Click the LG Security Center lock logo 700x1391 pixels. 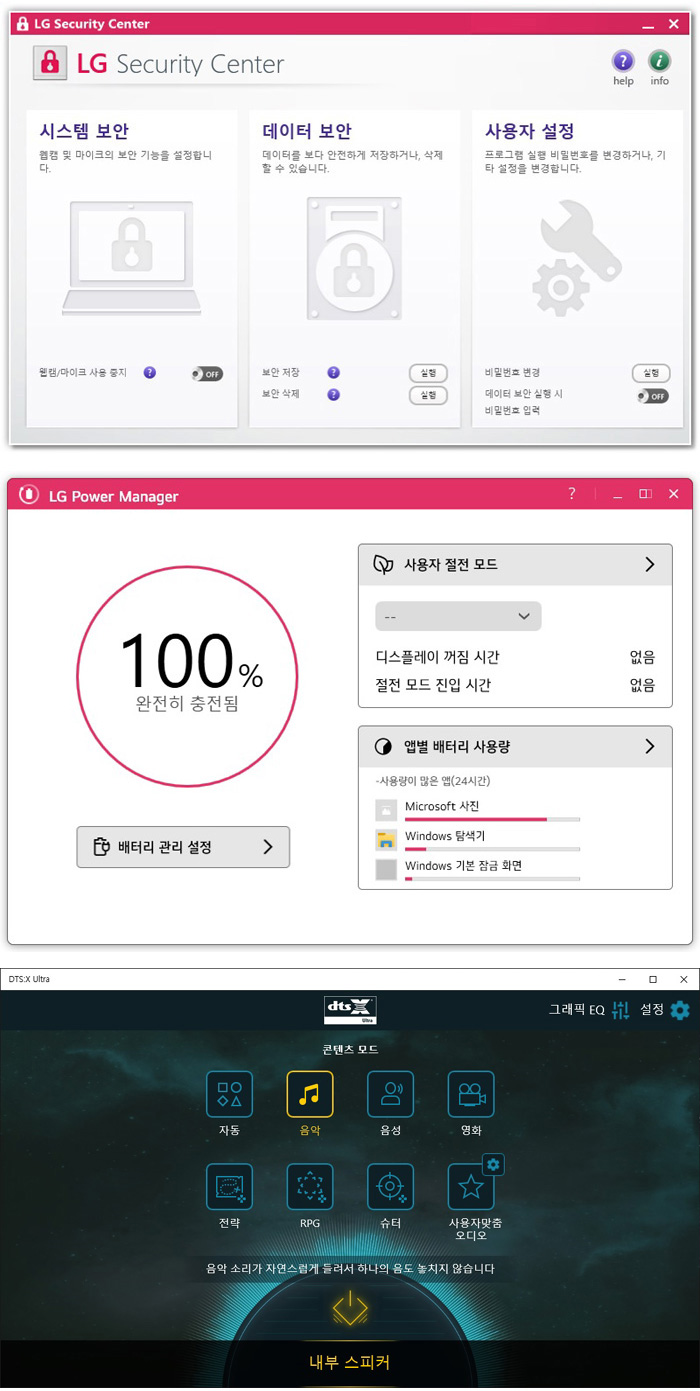point(48,64)
